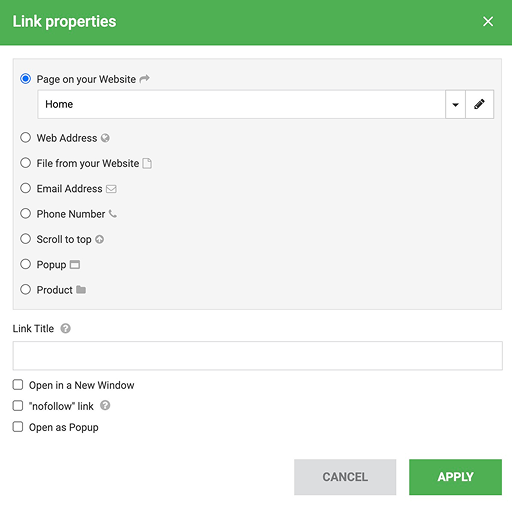512x507 pixels.
Task: Enable Open in a New Window
Action: click(18, 385)
